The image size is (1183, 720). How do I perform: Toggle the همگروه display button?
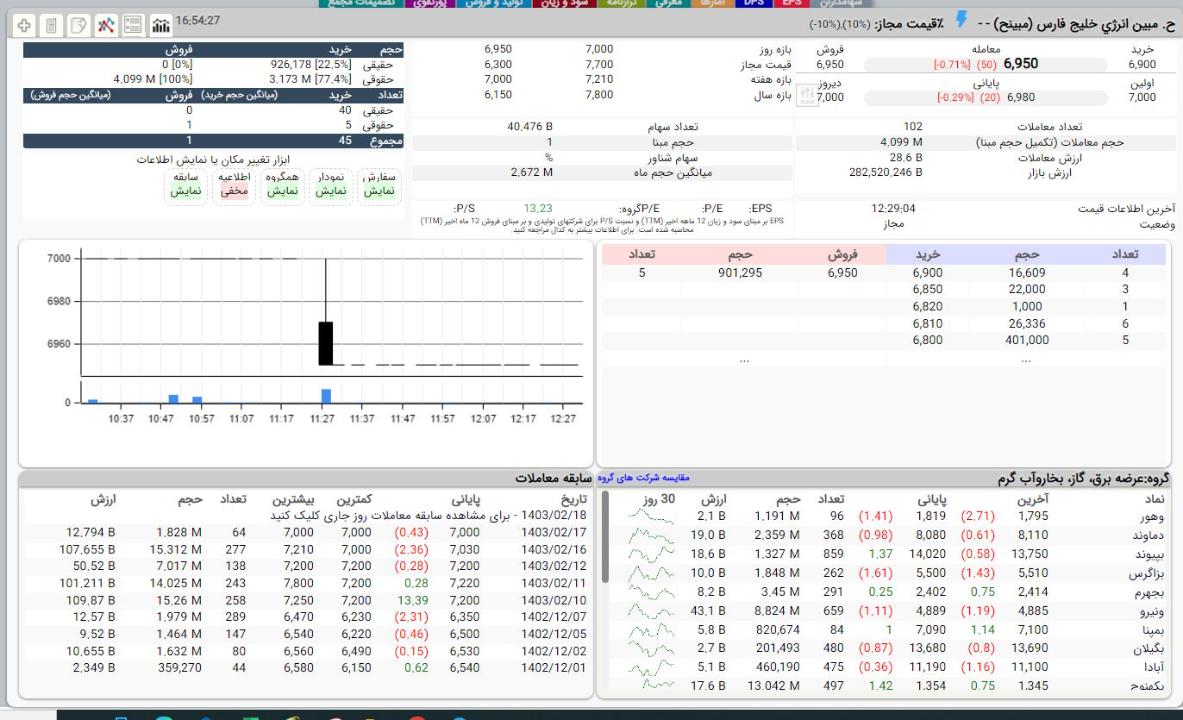pyautogui.click(x=282, y=182)
